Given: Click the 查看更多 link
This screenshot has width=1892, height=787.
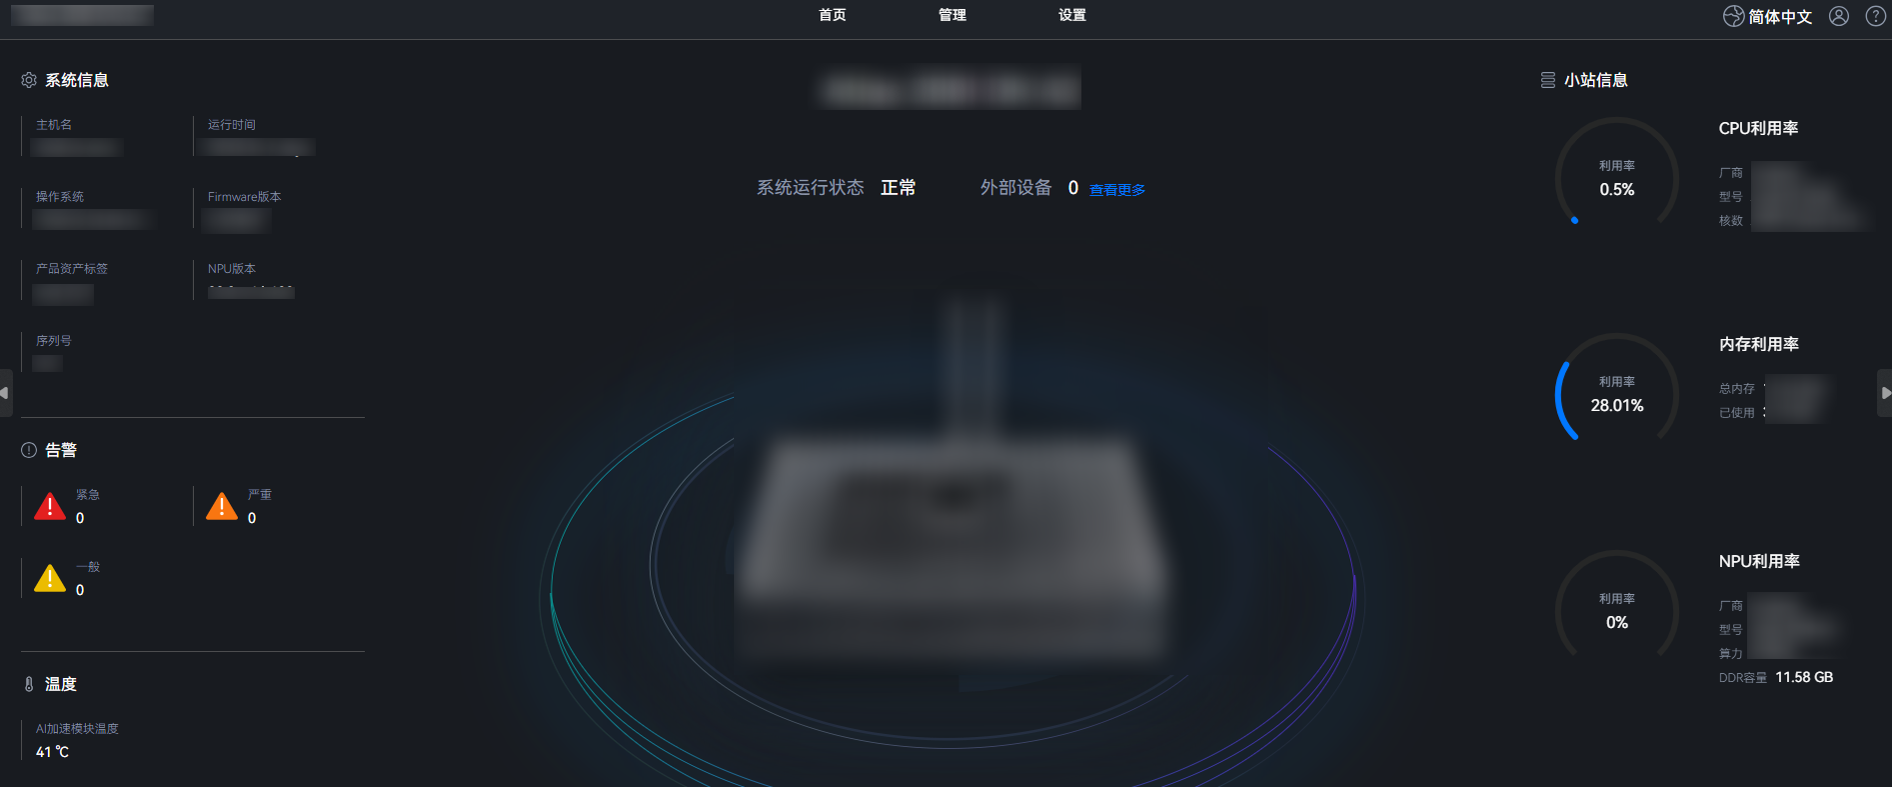Looking at the screenshot, I should [x=1117, y=190].
